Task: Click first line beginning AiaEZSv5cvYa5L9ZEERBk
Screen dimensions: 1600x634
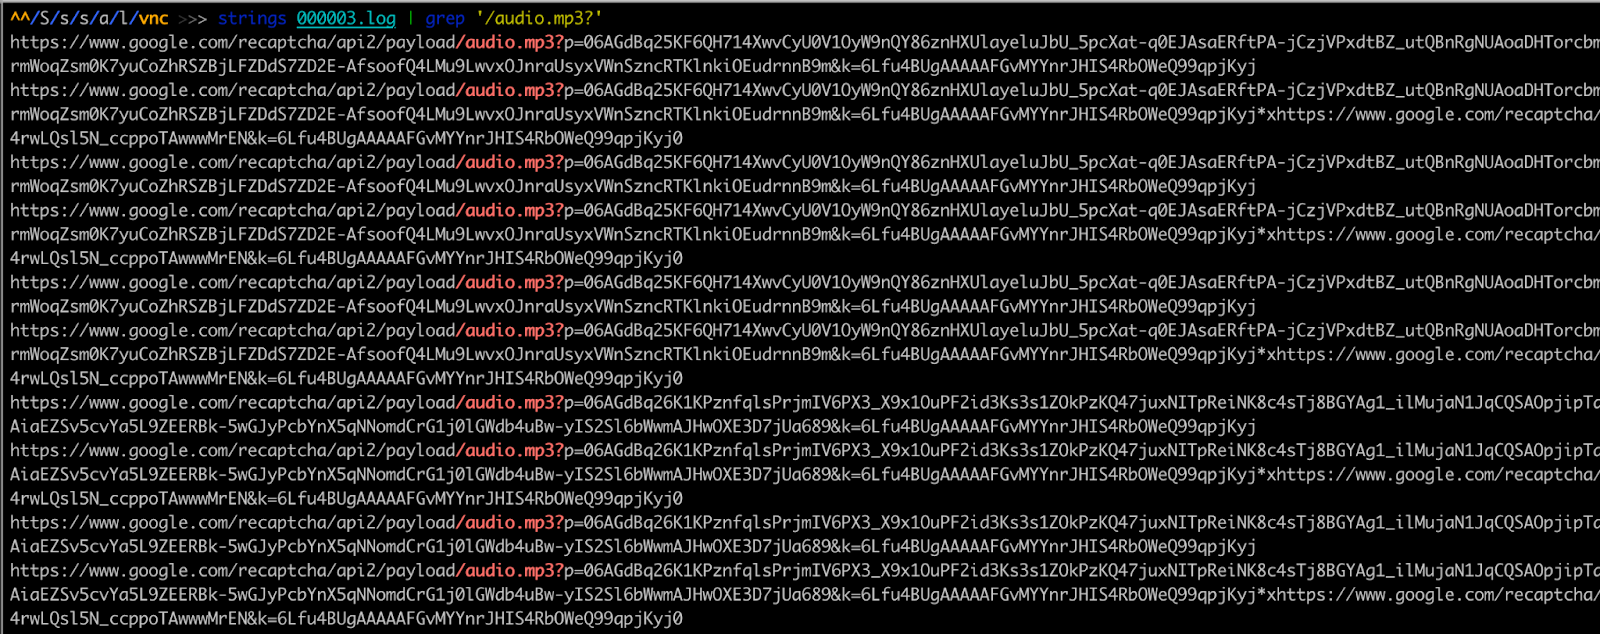Action: [633, 426]
